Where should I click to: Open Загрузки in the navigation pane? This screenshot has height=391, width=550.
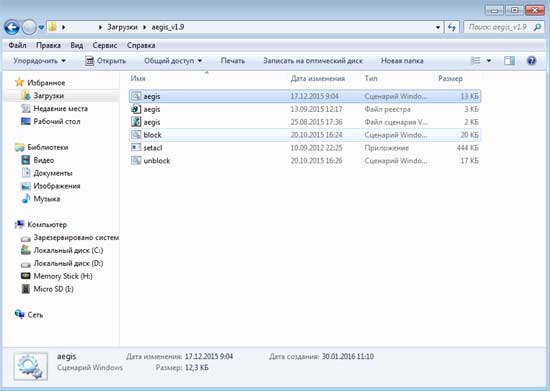[x=49, y=96]
